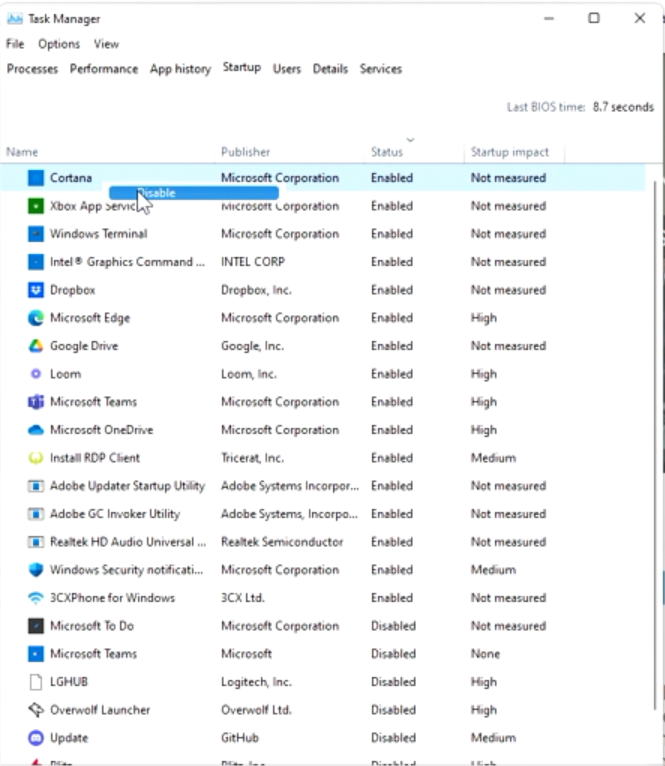Open the Options menu

pos(59,44)
